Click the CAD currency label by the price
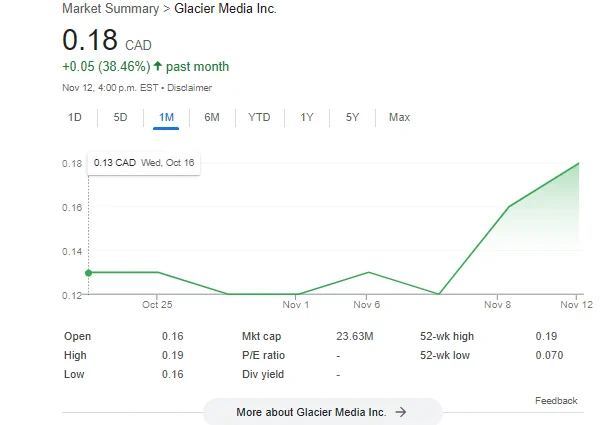Screen dimensions: 604x425 (x=138, y=45)
